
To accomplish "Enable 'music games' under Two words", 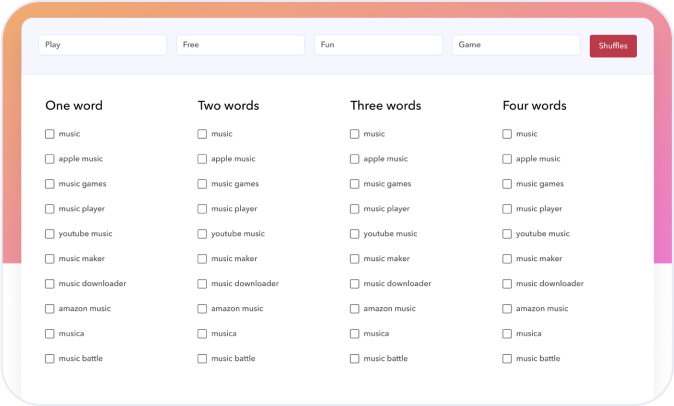I will click(x=202, y=184).
